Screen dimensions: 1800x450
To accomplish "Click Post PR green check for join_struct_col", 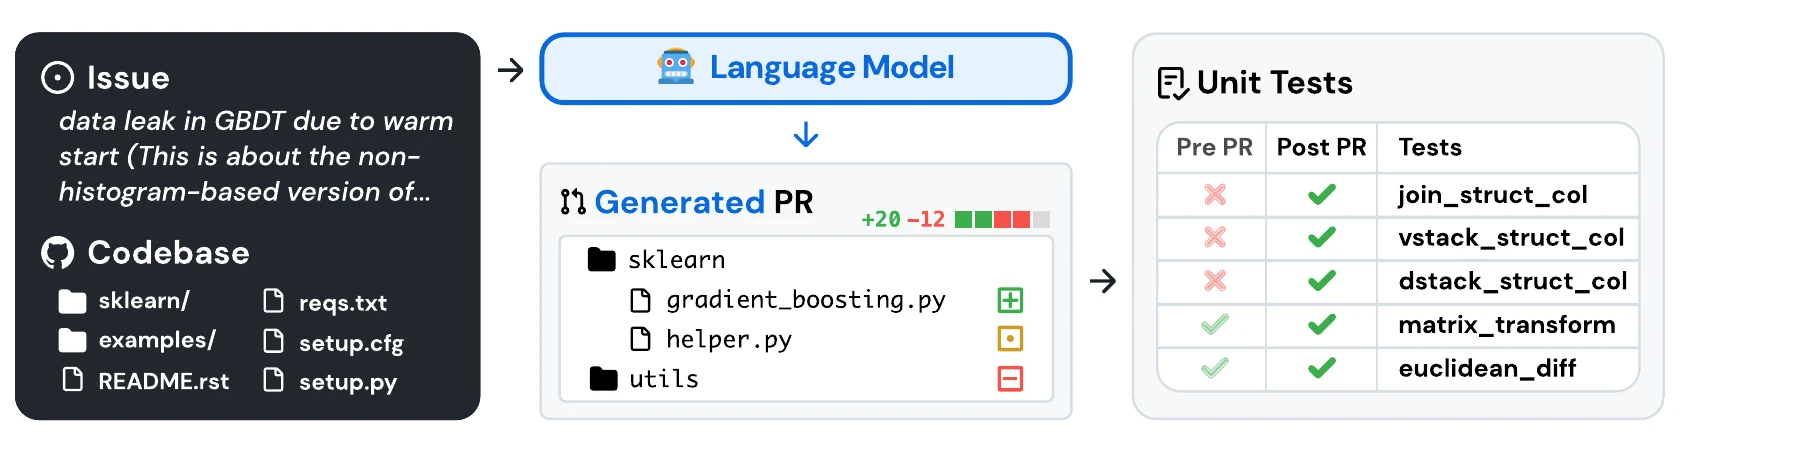I will tap(1322, 194).
